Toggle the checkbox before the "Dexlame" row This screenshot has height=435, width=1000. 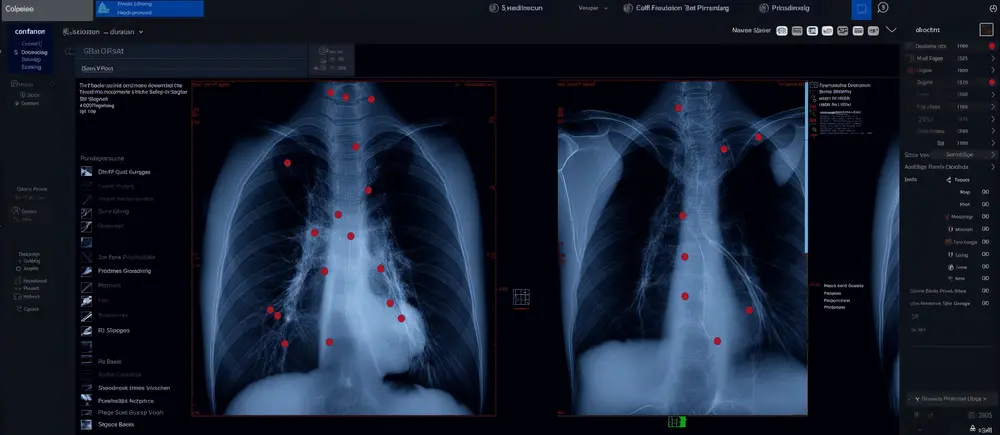909,46
